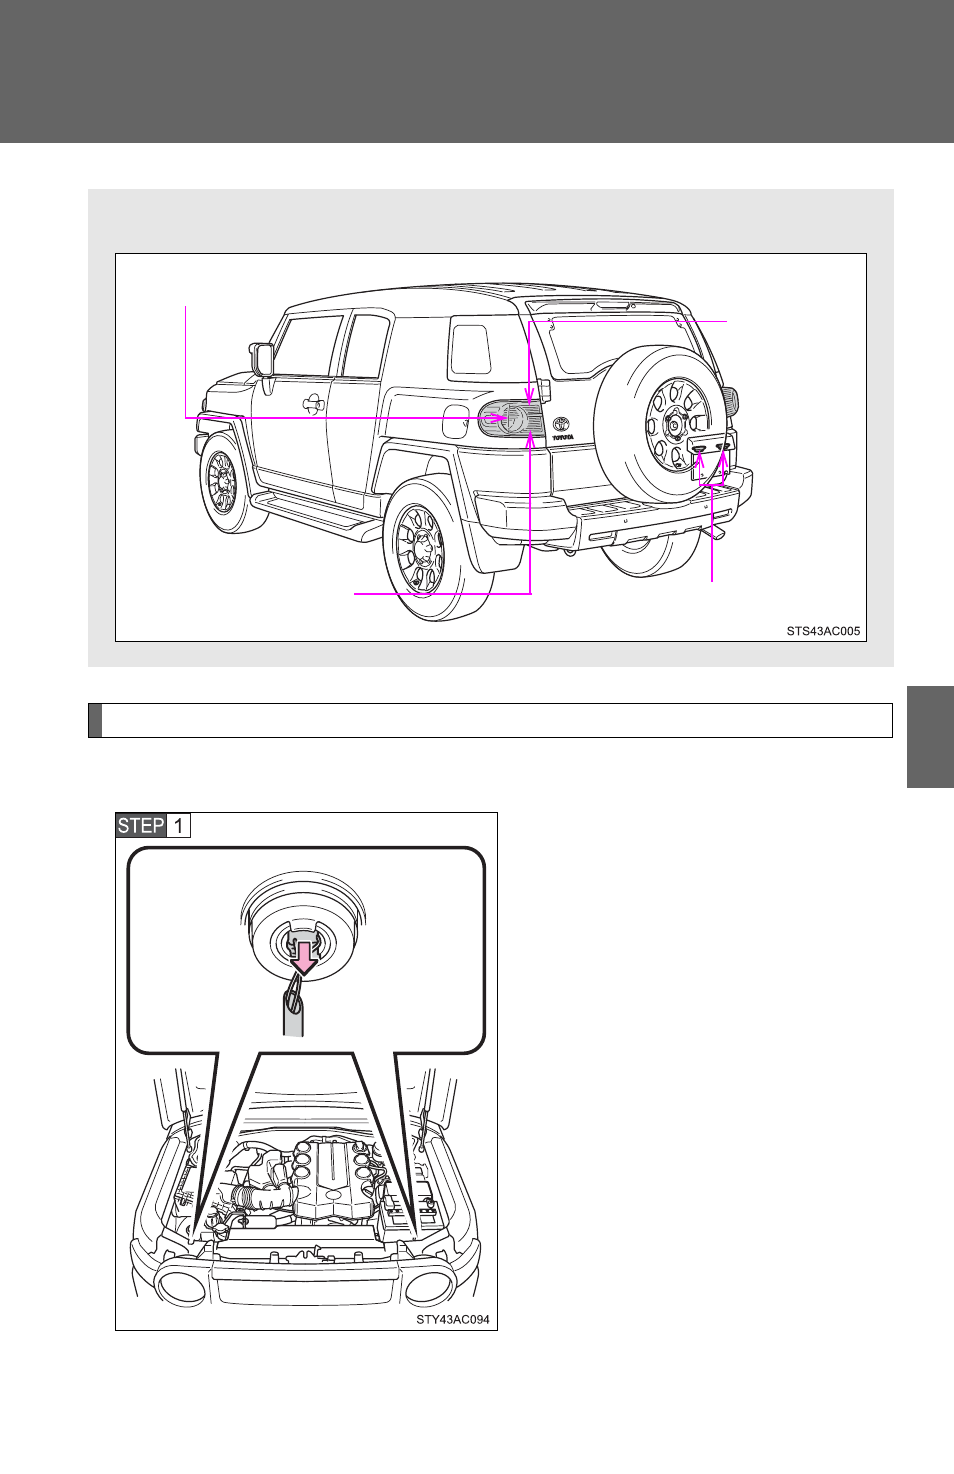Select the gray section tab on the right edge
The width and height of the screenshot is (954, 1474).
pos(930,737)
